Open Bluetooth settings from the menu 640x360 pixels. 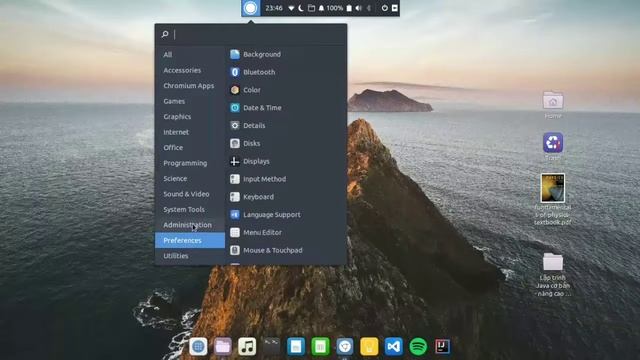tap(285, 72)
